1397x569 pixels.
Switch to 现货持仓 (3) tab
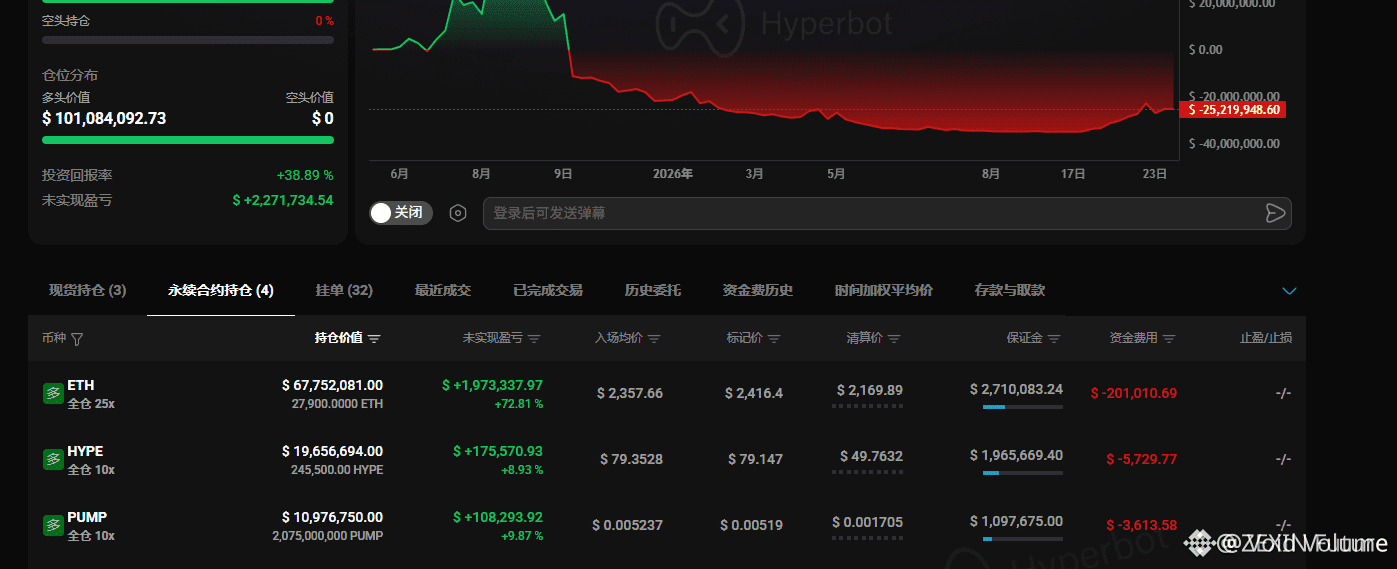pos(88,290)
